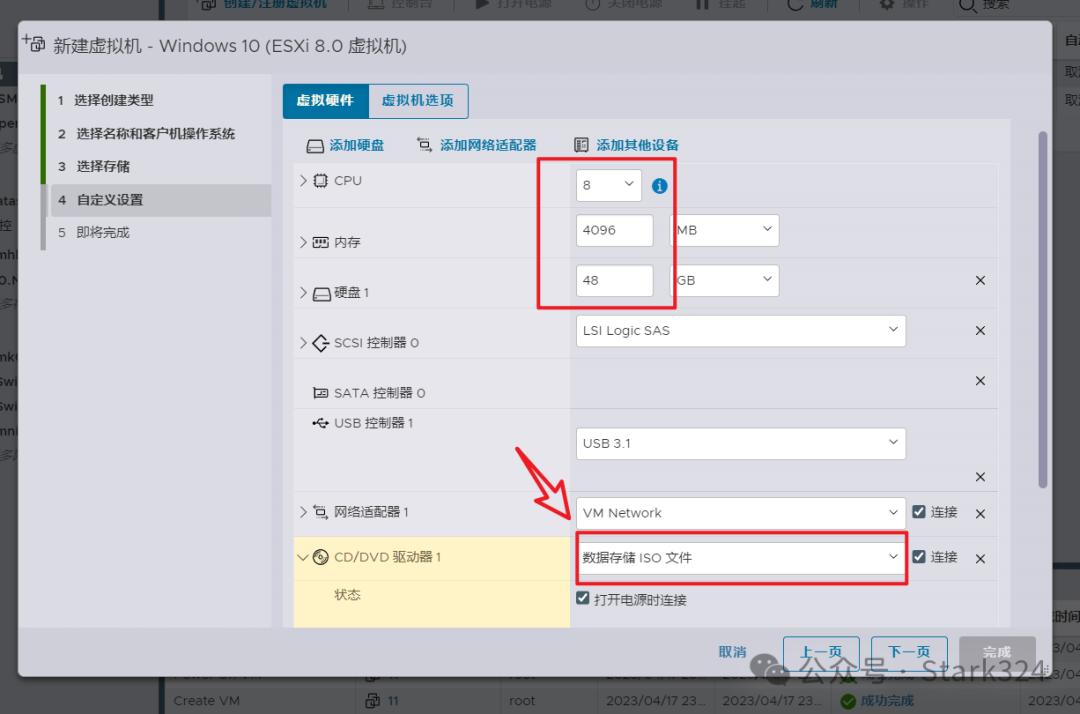Click the SATA 控制器 0 icon
The height and width of the screenshot is (714, 1080).
(320, 393)
